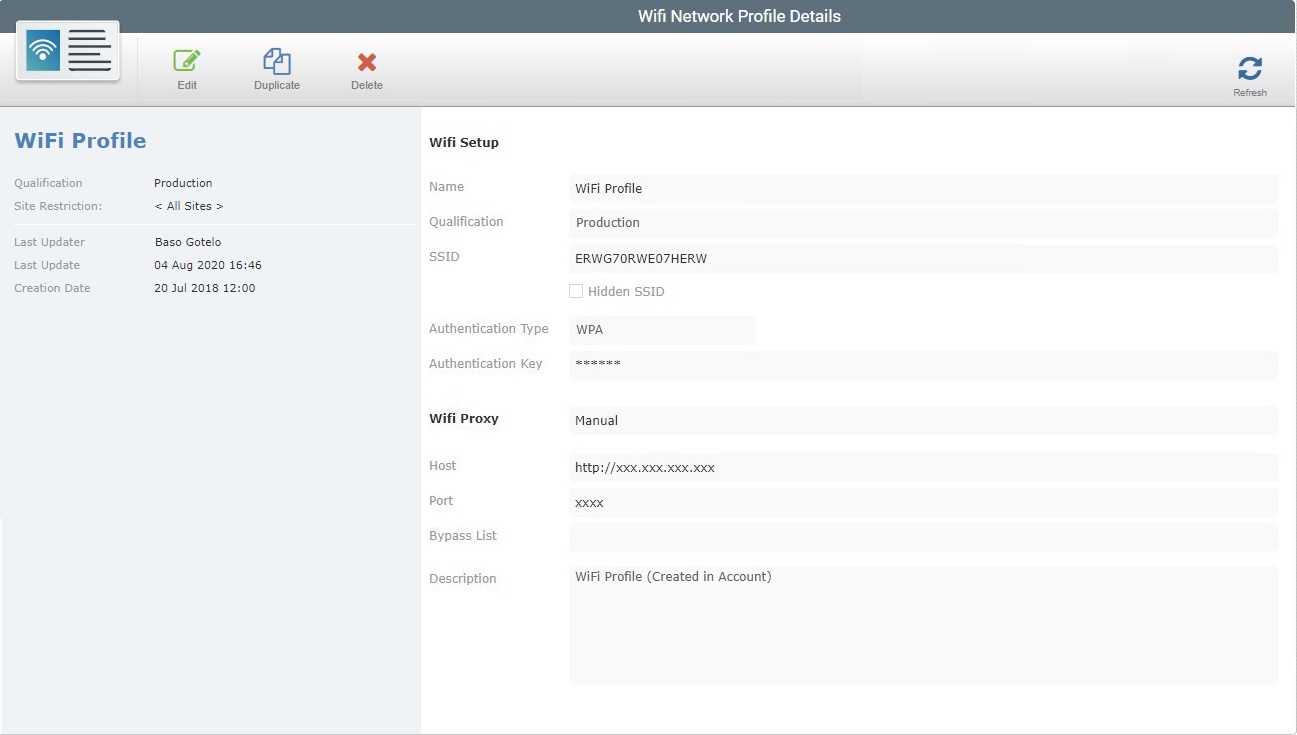
Task: Click the WiFi Profile heading in the sidebar
Action: [x=80, y=140]
